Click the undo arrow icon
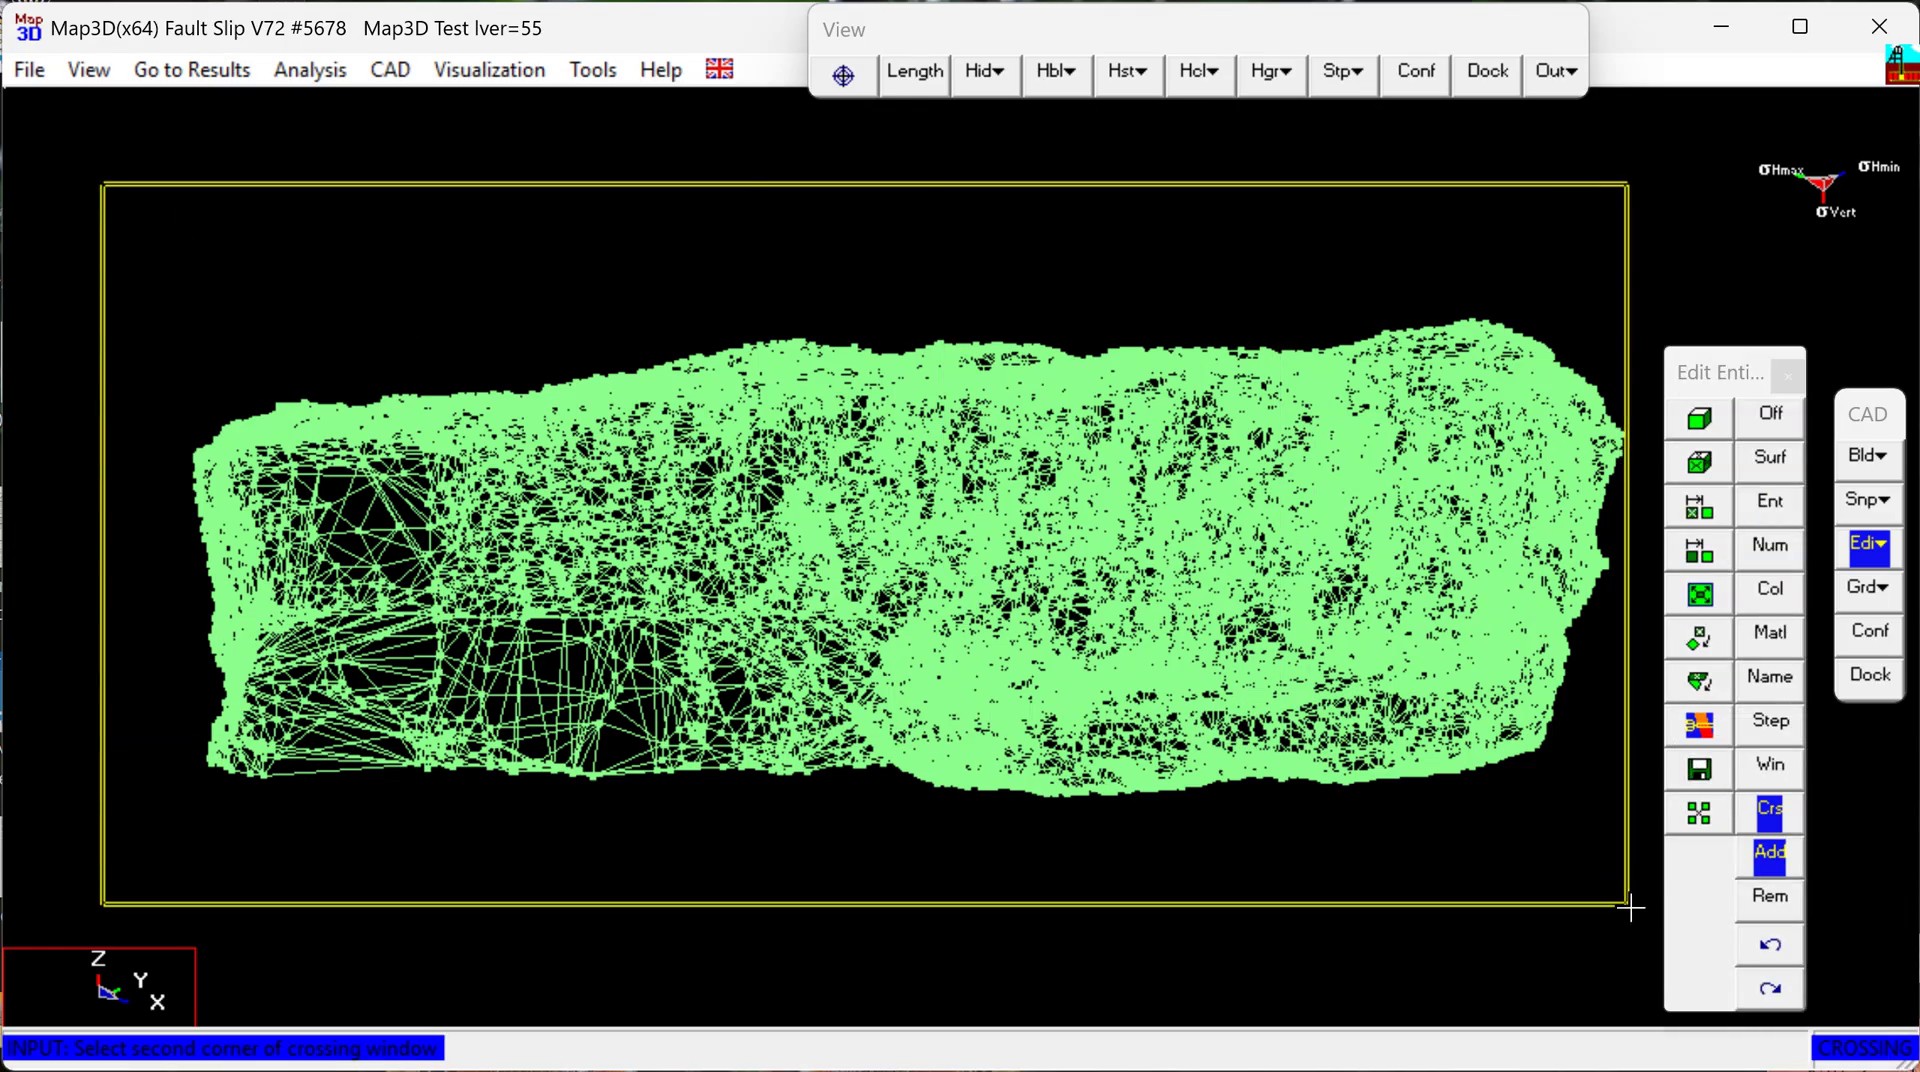This screenshot has height=1072, width=1920. [1769, 945]
